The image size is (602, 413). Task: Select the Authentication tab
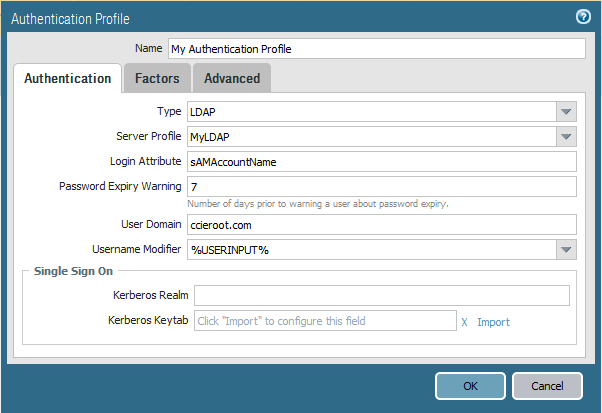(67, 78)
